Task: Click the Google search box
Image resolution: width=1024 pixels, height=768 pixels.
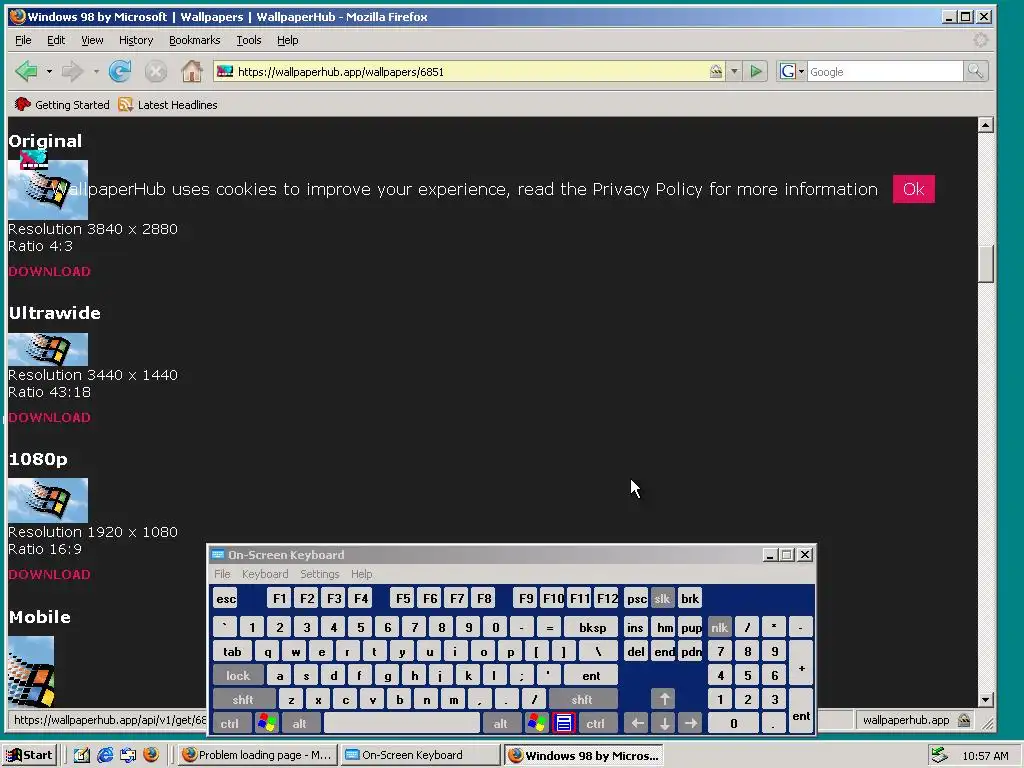Action: (x=884, y=71)
